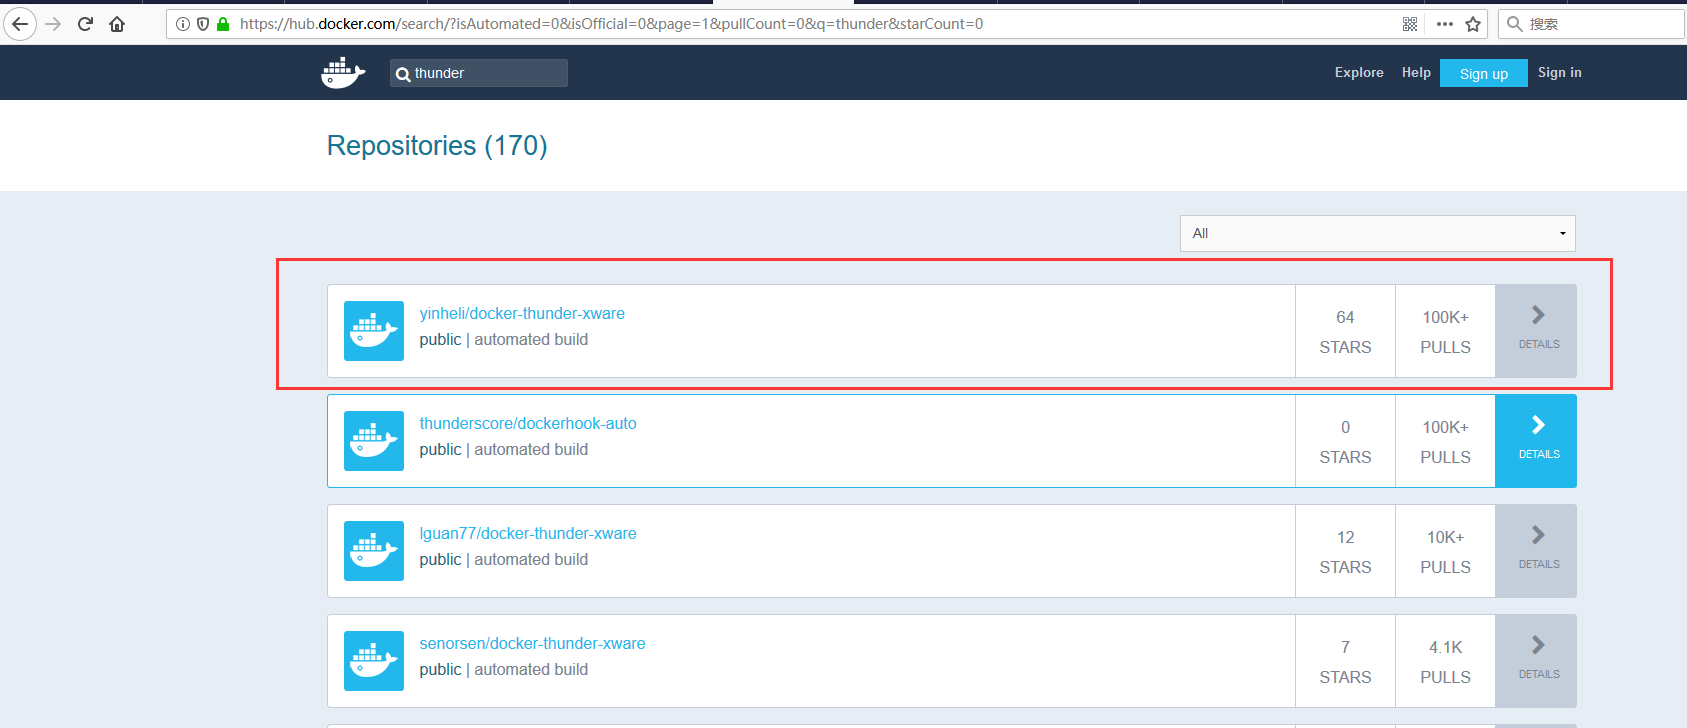1687x728 pixels.
Task: Open the yinheli/docker-thunder-xware repository link
Action: click(x=522, y=313)
